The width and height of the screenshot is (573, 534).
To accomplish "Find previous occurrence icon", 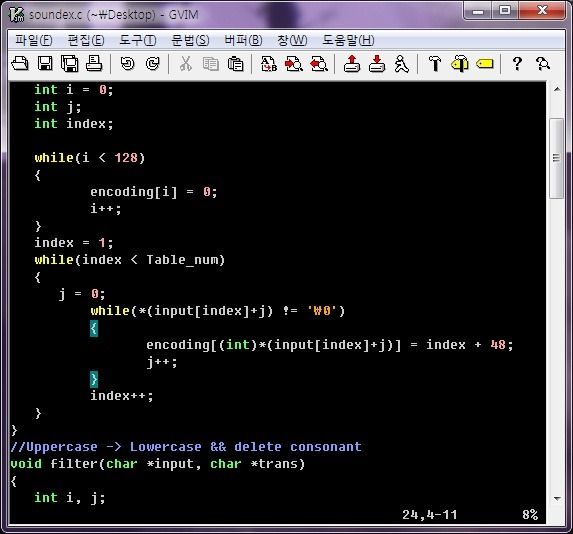I will click(x=319, y=64).
